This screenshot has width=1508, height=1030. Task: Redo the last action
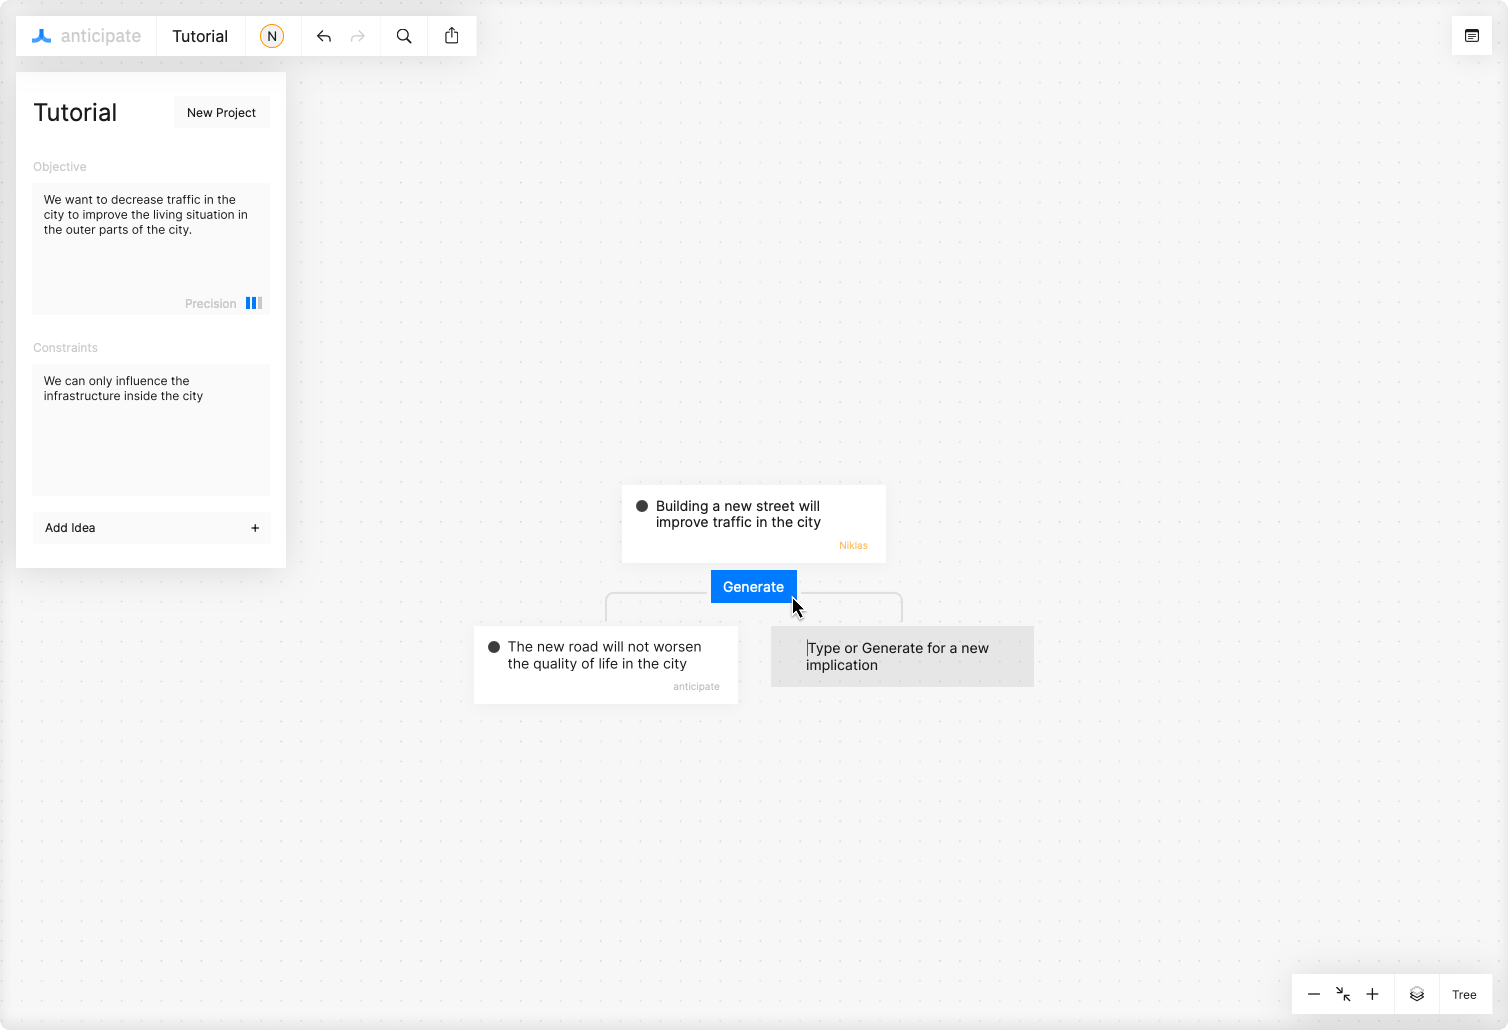(x=358, y=36)
